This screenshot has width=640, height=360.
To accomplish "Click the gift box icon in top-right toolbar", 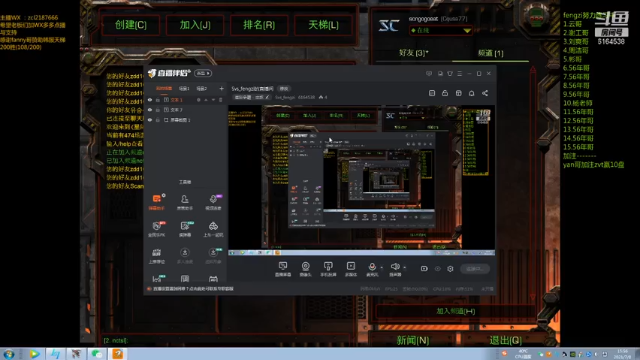I will point(459,93).
